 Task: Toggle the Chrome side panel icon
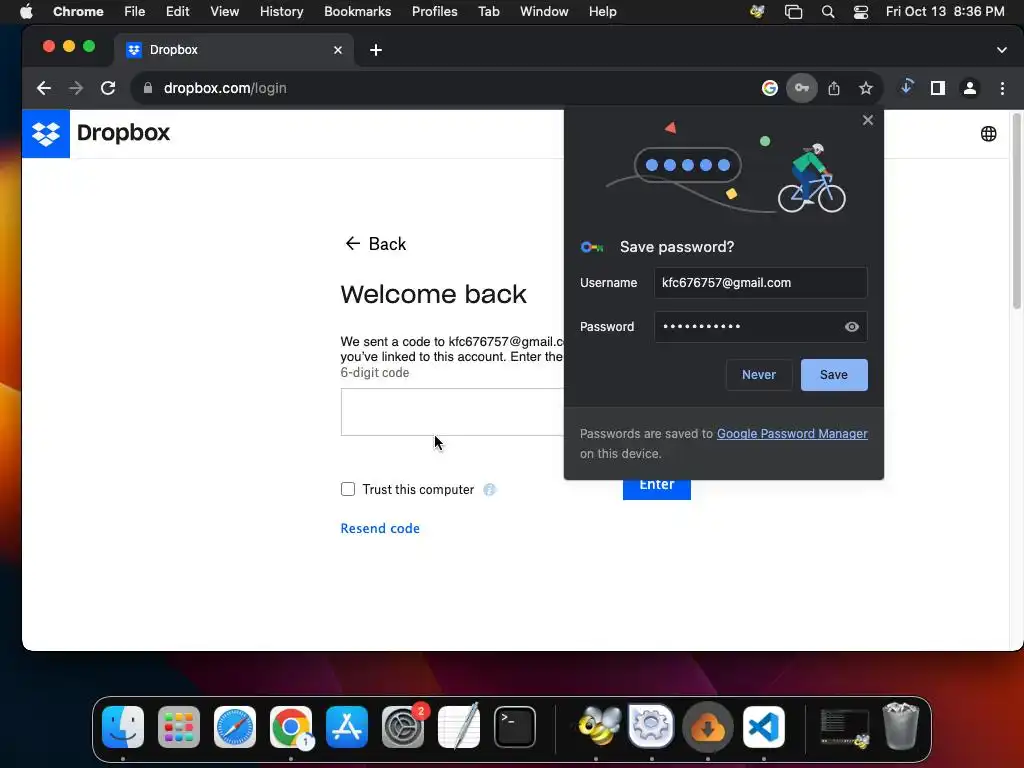[x=938, y=88]
